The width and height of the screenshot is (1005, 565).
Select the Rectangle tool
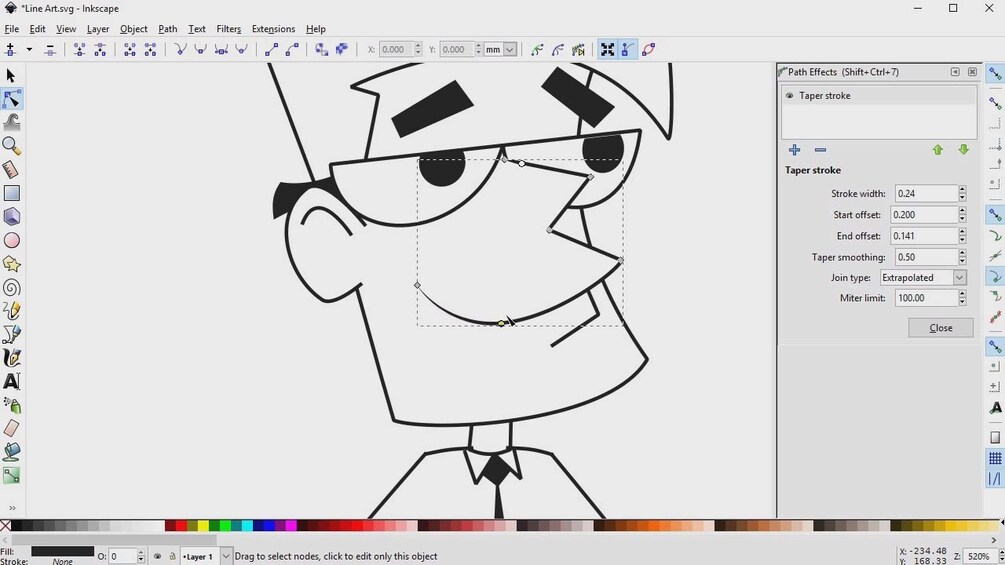(12, 193)
